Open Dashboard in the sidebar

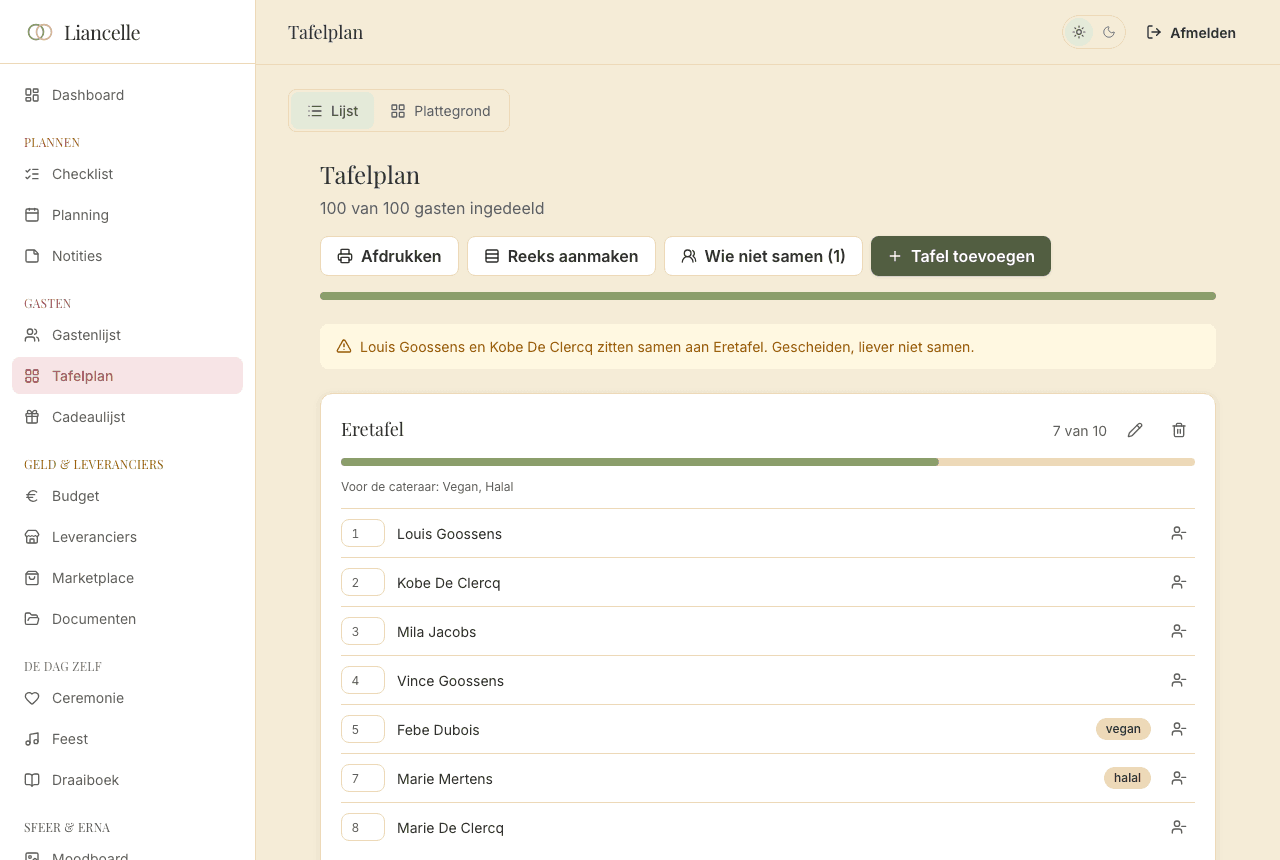click(x=127, y=95)
